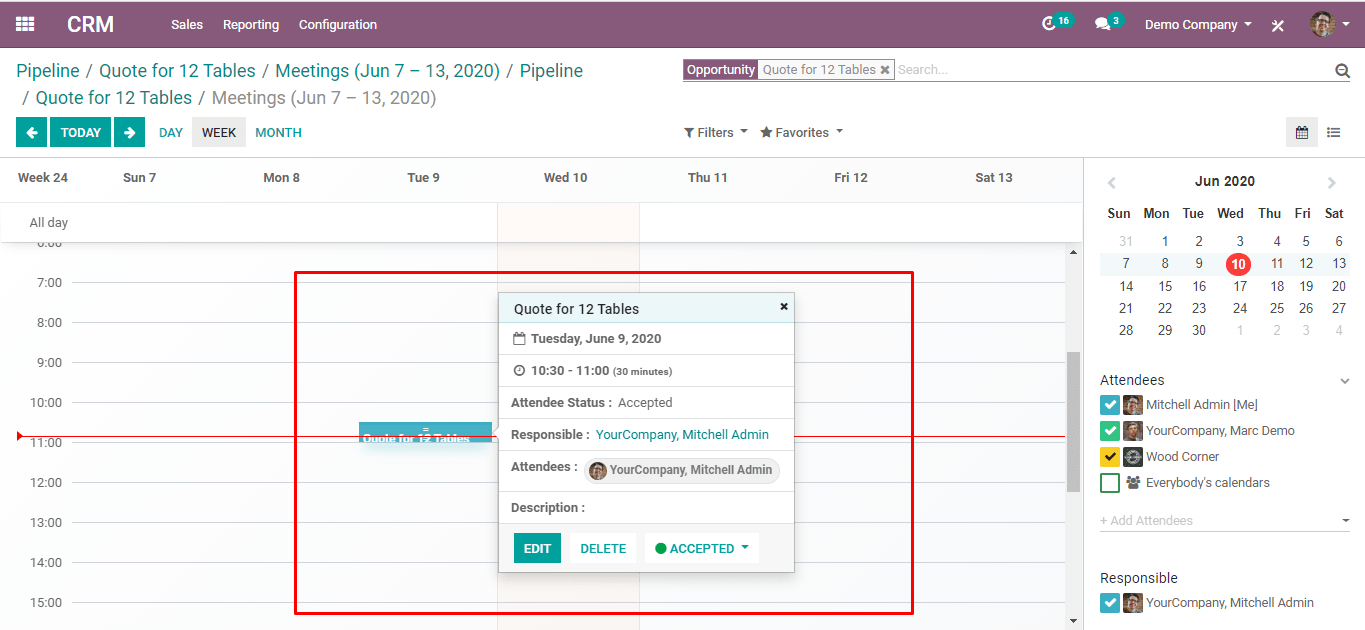Select June 10 in mini calendar

[x=1239, y=264]
